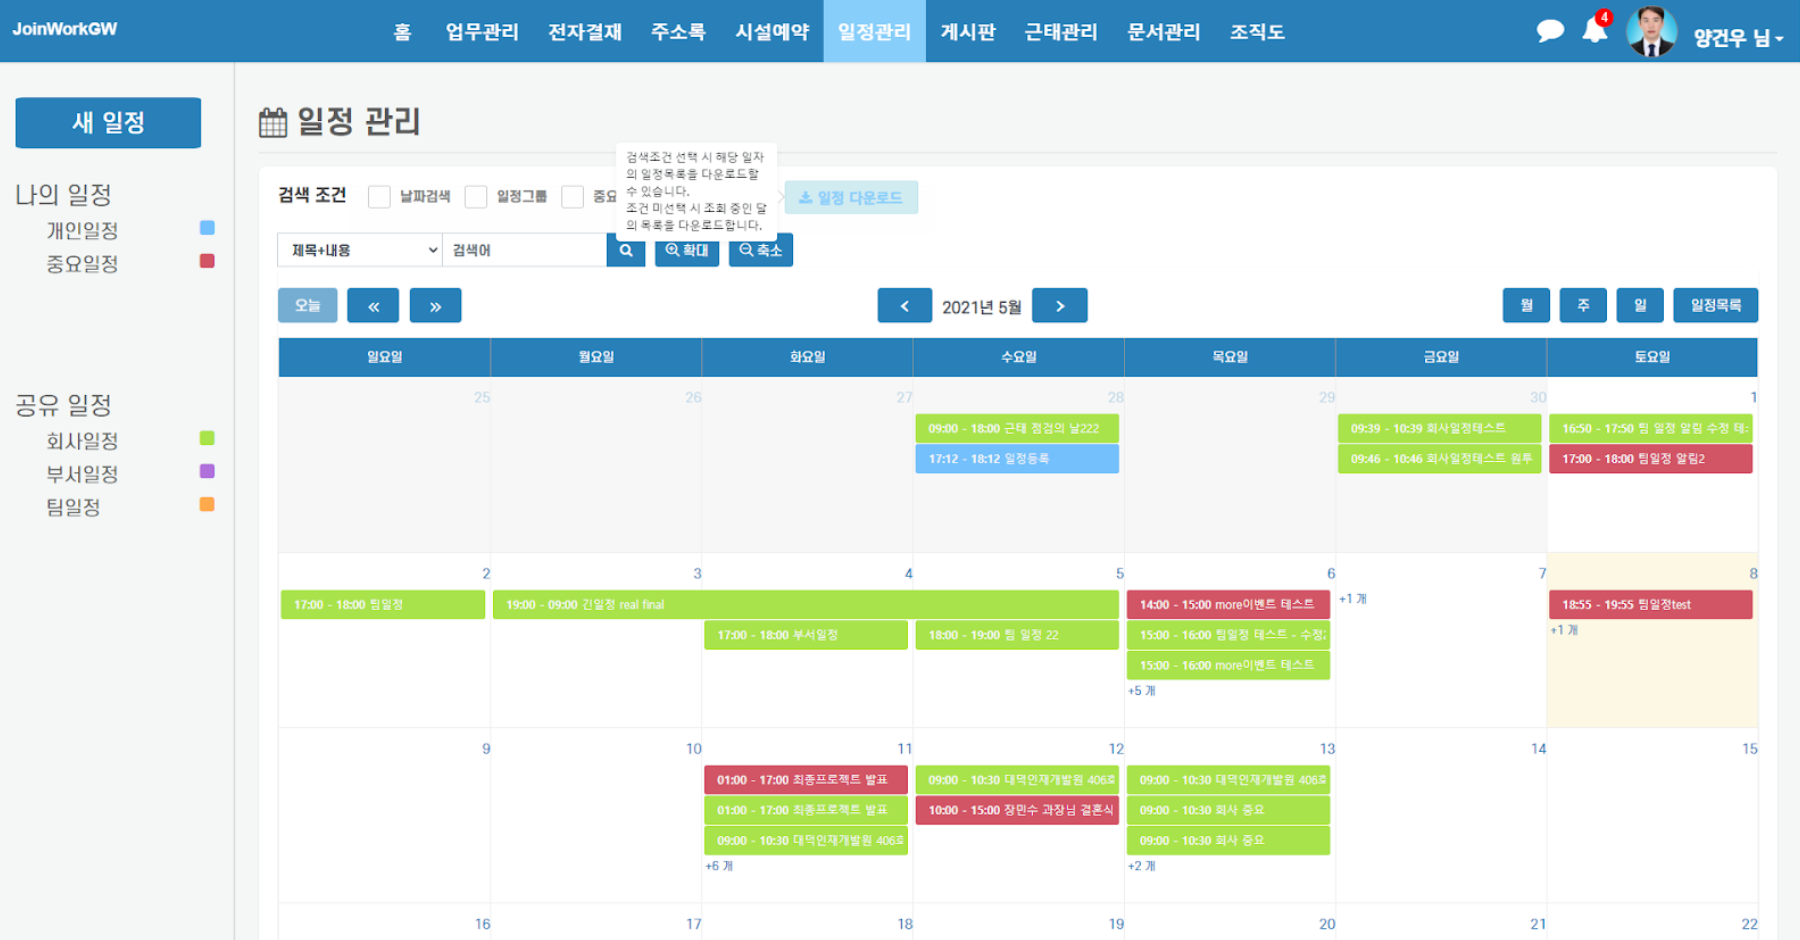The height and width of the screenshot is (940, 1800).
Task: Tick the 중요 checkbox in search conditions
Action: [x=573, y=197]
